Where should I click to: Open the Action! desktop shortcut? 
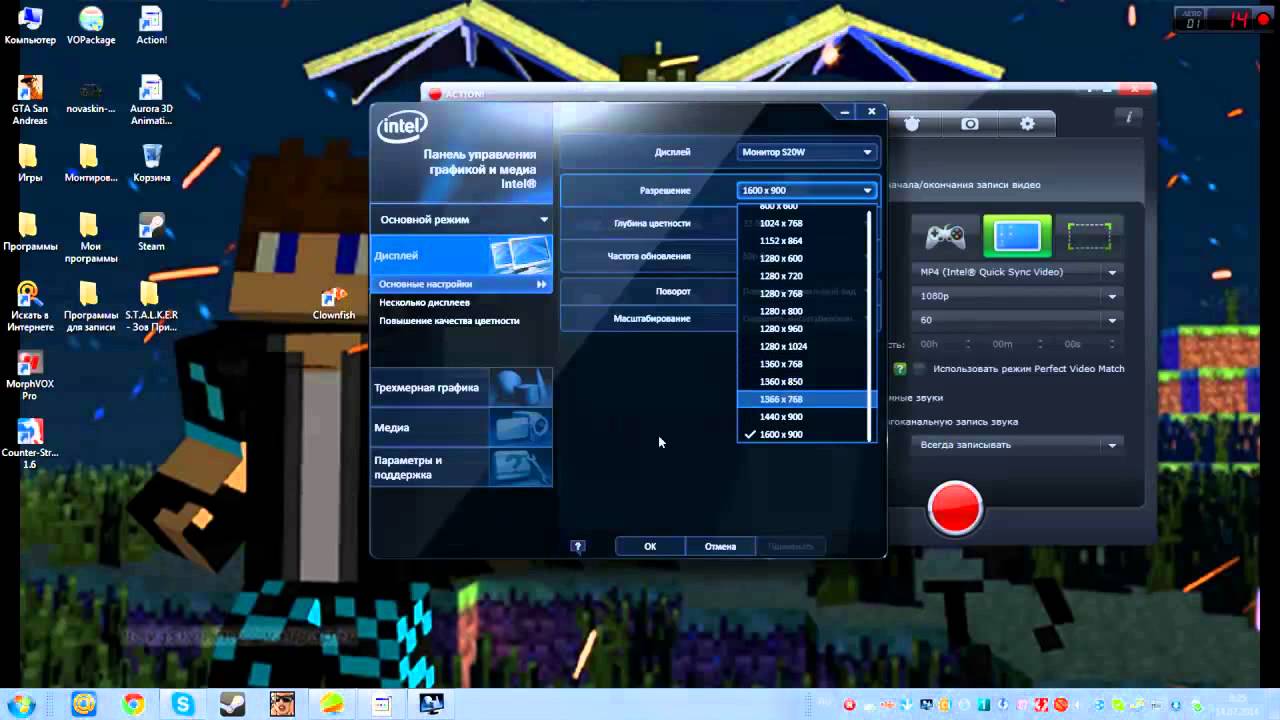(x=151, y=26)
